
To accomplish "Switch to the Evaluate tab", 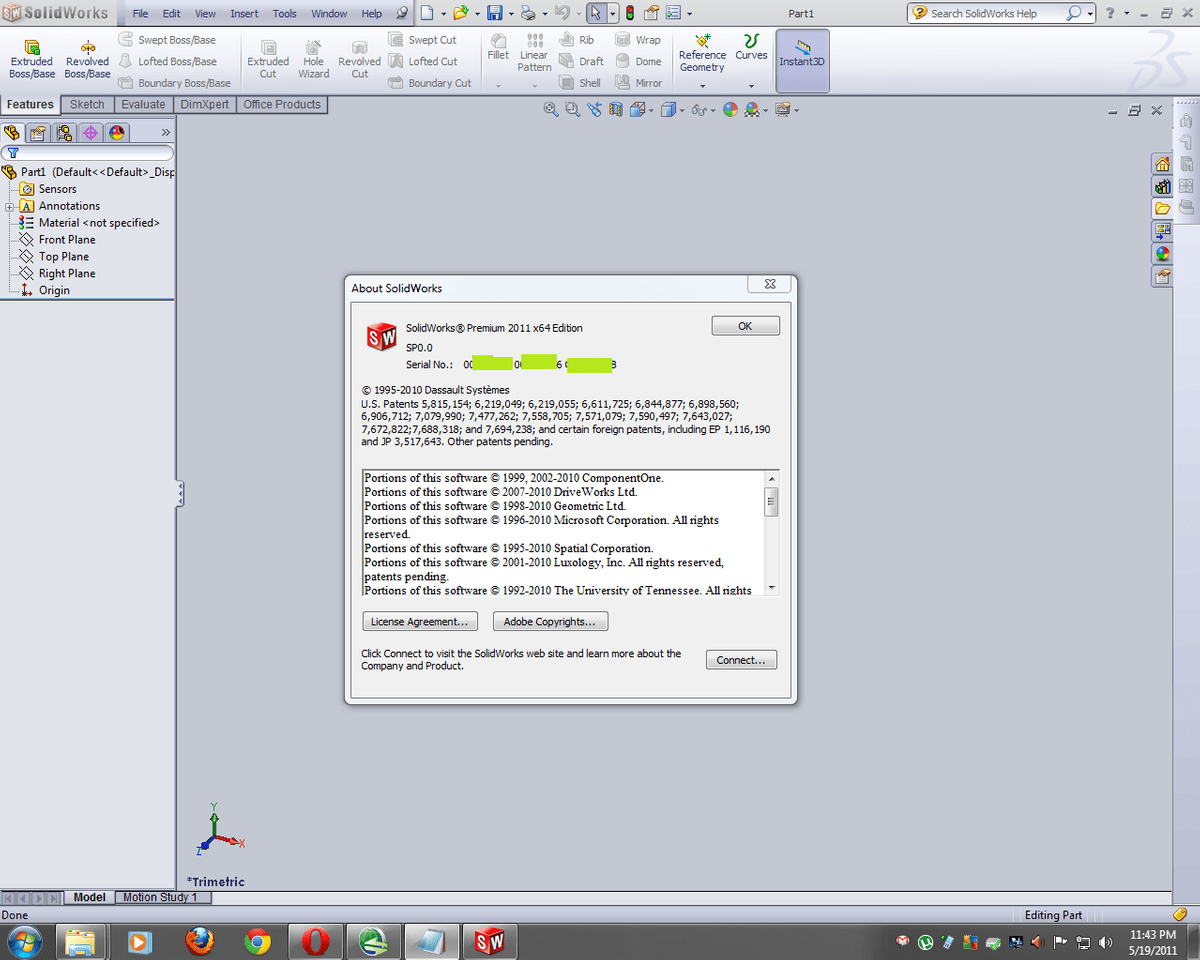I will pyautogui.click(x=143, y=104).
